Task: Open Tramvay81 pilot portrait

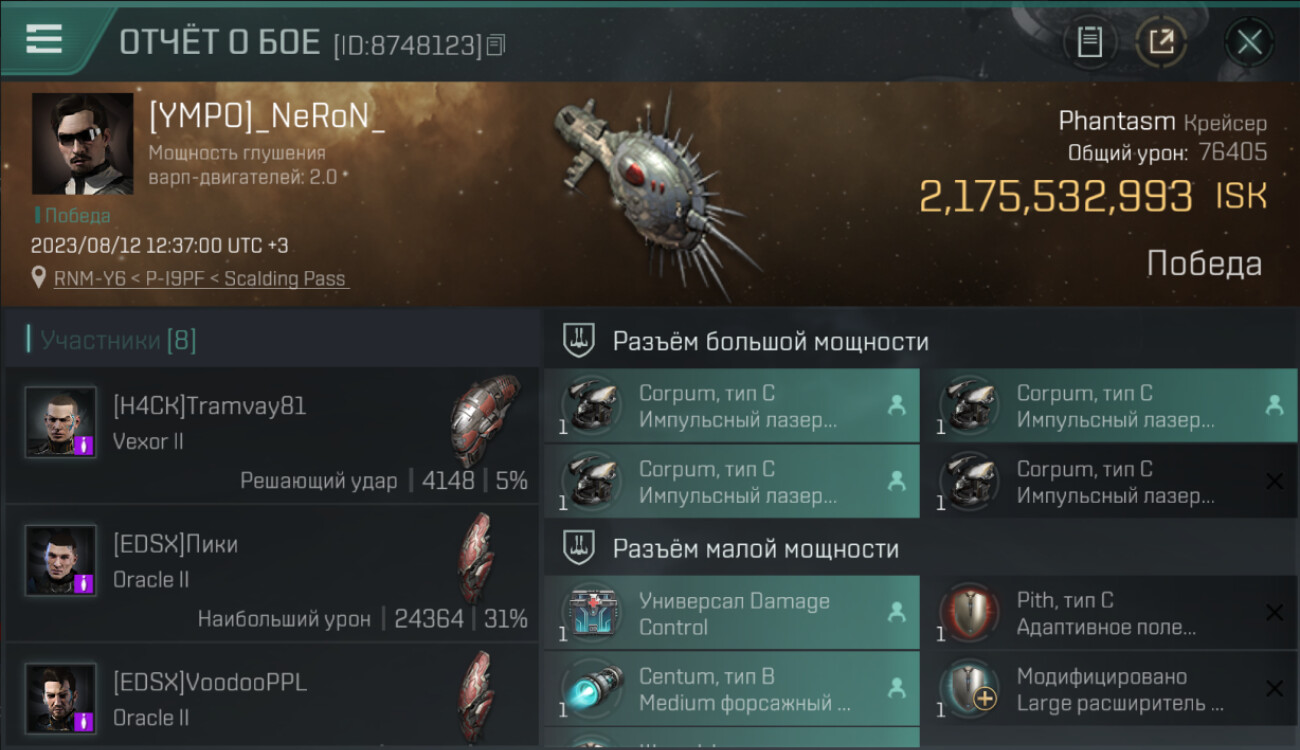Action: click(61, 422)
